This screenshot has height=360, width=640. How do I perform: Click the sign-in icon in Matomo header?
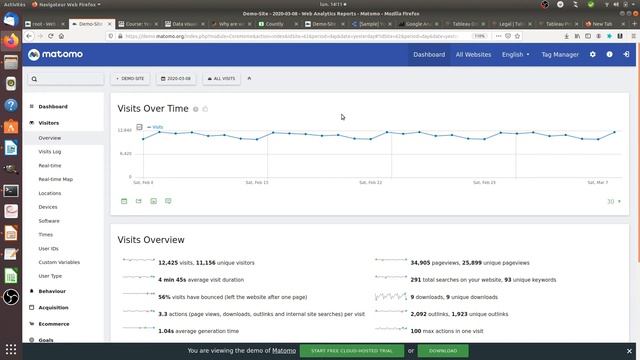[626, 54]
